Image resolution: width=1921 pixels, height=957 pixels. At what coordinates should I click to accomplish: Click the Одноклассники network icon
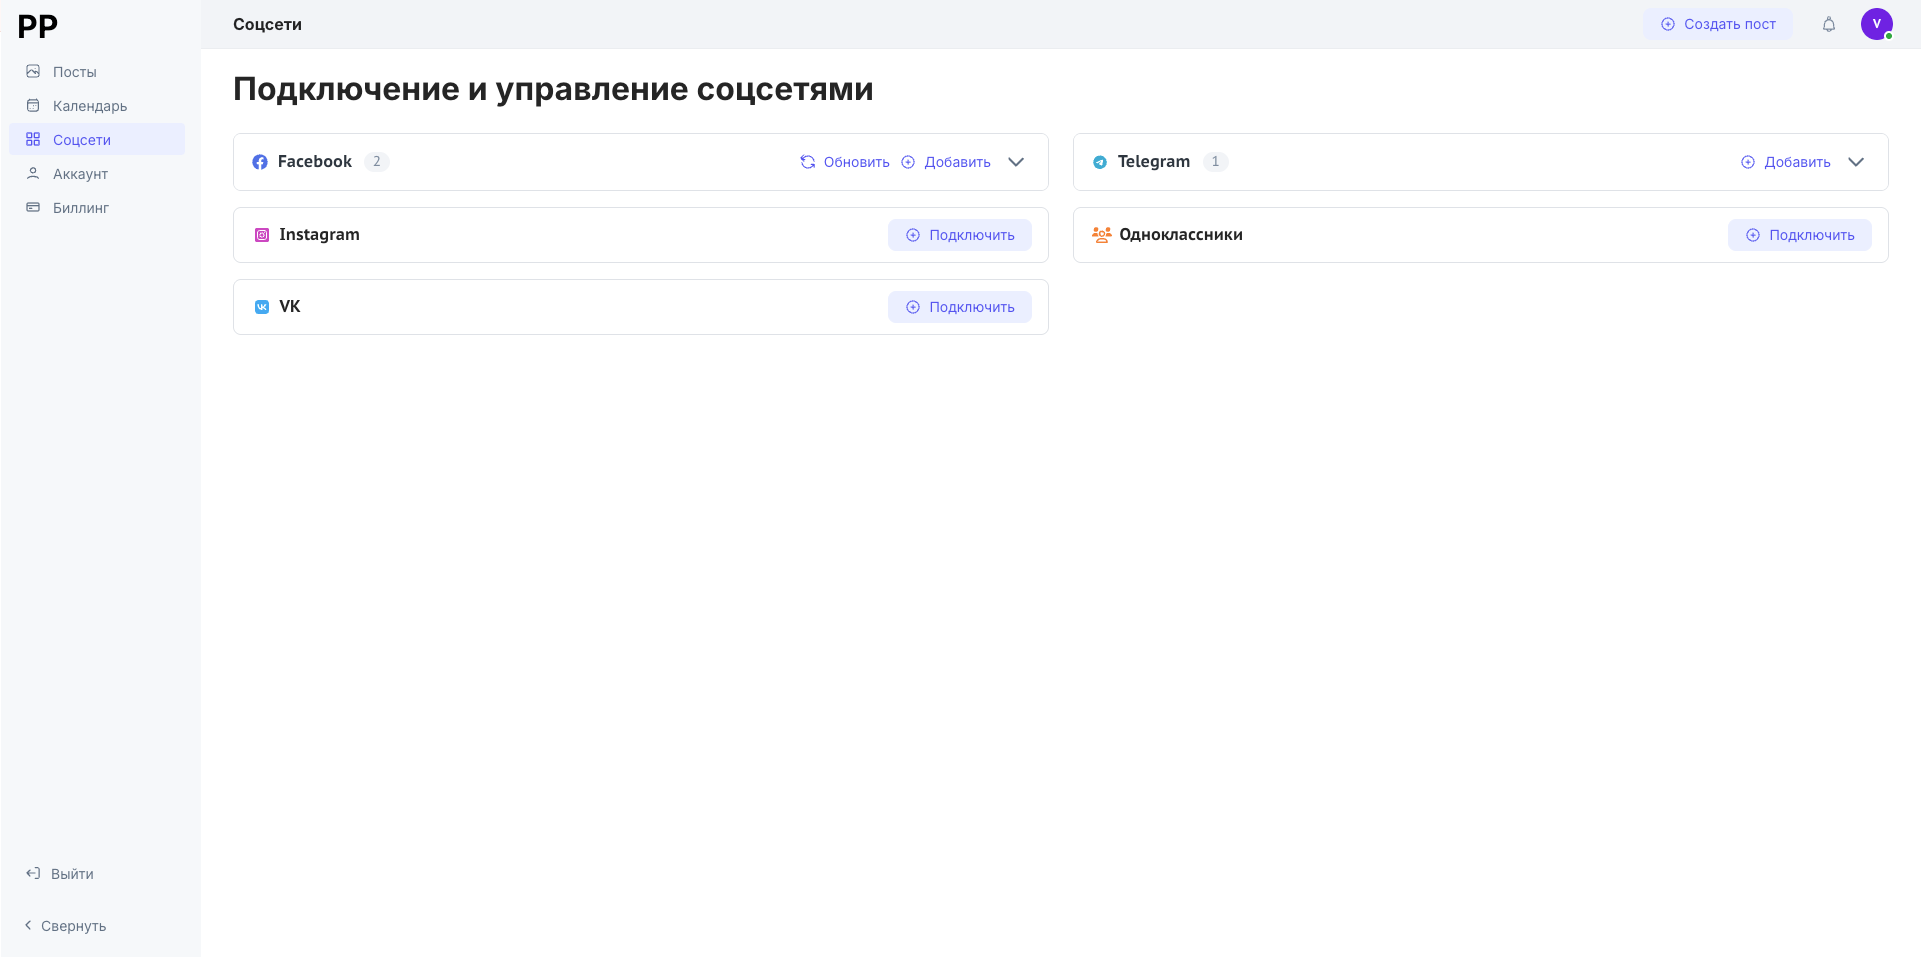click(x=1101, y=235)
